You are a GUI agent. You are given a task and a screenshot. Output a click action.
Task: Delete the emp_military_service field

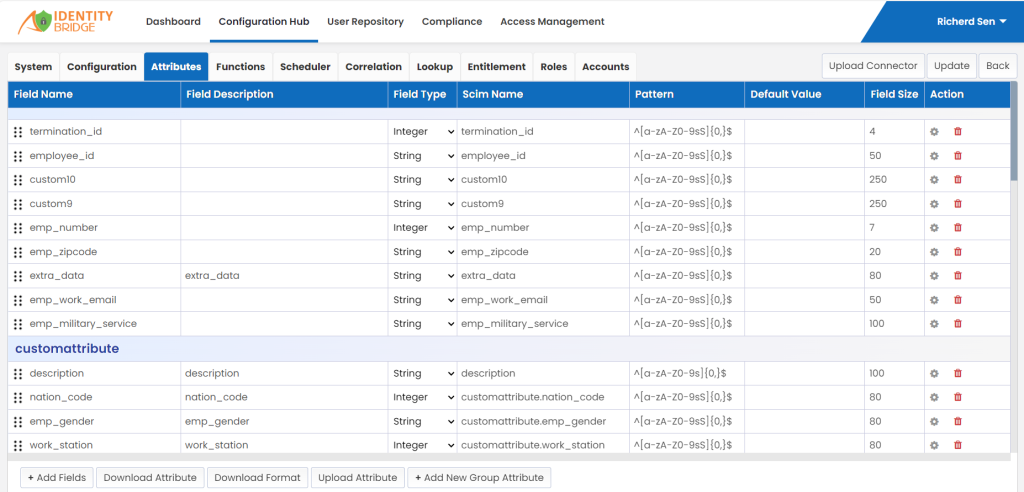(x=958, y=323)
